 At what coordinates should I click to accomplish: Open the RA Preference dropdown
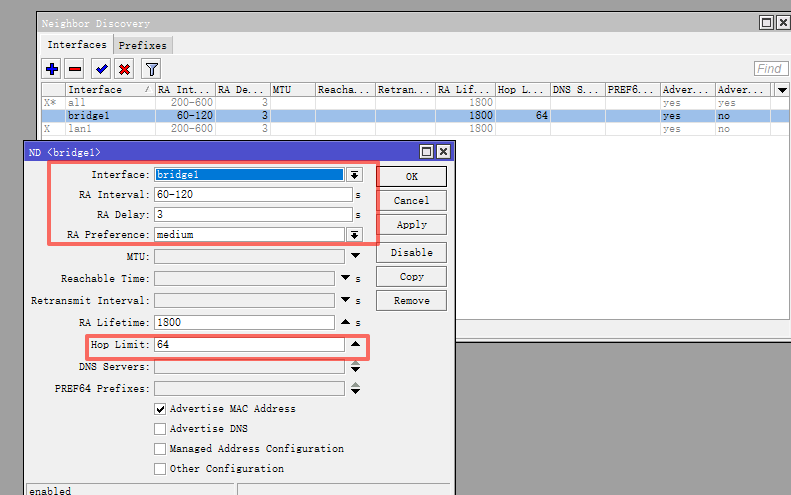[355, 235]
